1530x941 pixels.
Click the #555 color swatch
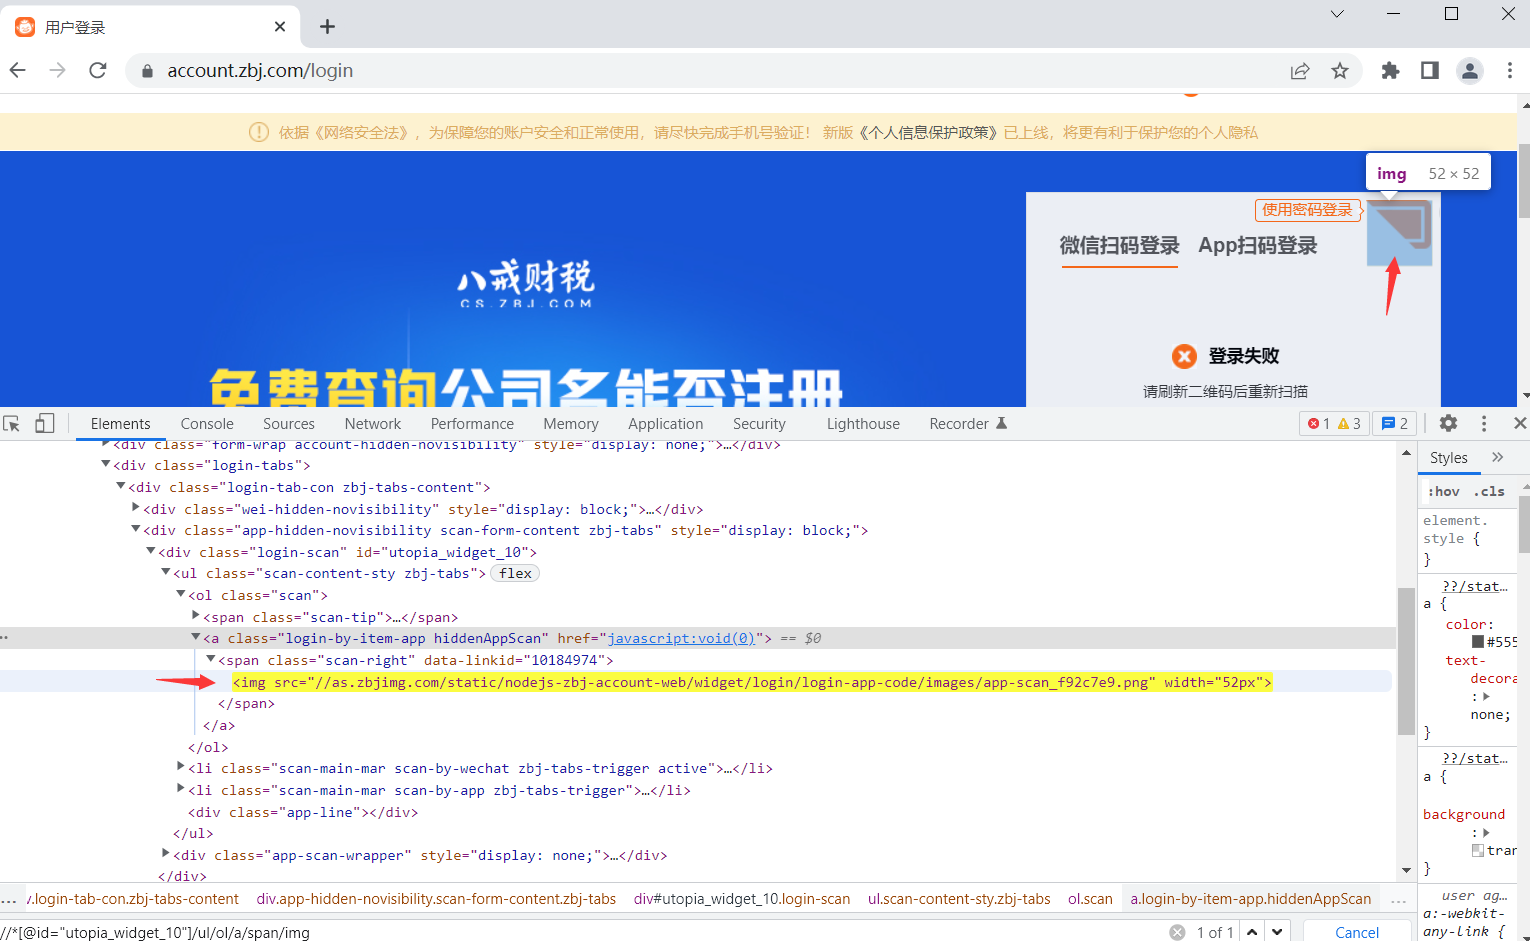tap(1478, 642)
